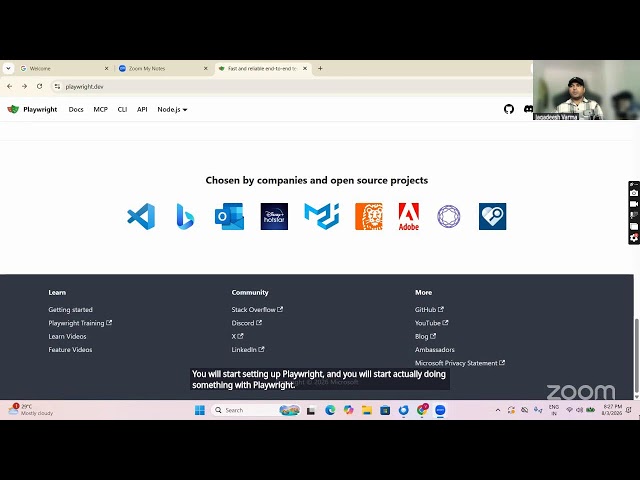640x480 pixels.
Task: Click the page vertical scrollbar thumb
Action: pos(636,354)
